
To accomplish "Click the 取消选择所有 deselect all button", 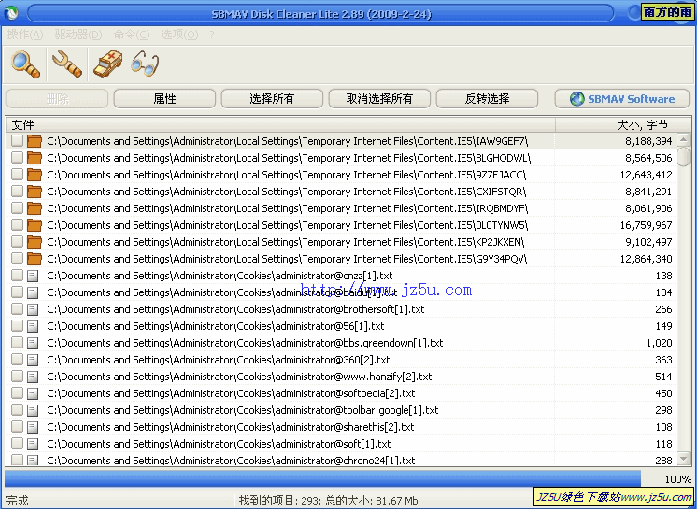I will (x=379, y=99).
